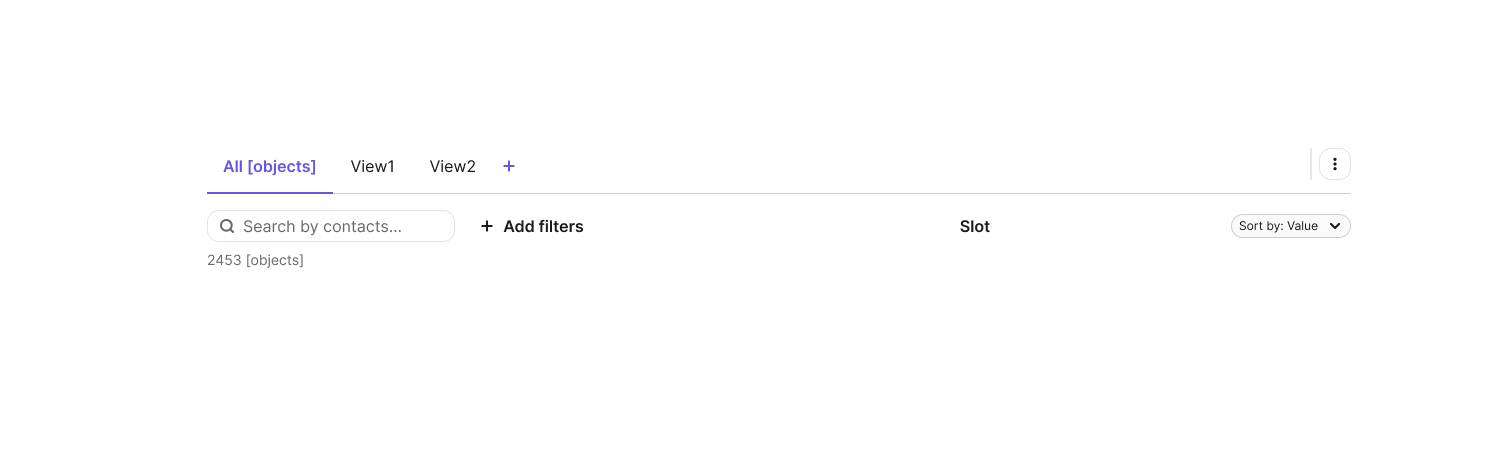
Task: Click the magnifier icon in the search field
Action: 227,226
